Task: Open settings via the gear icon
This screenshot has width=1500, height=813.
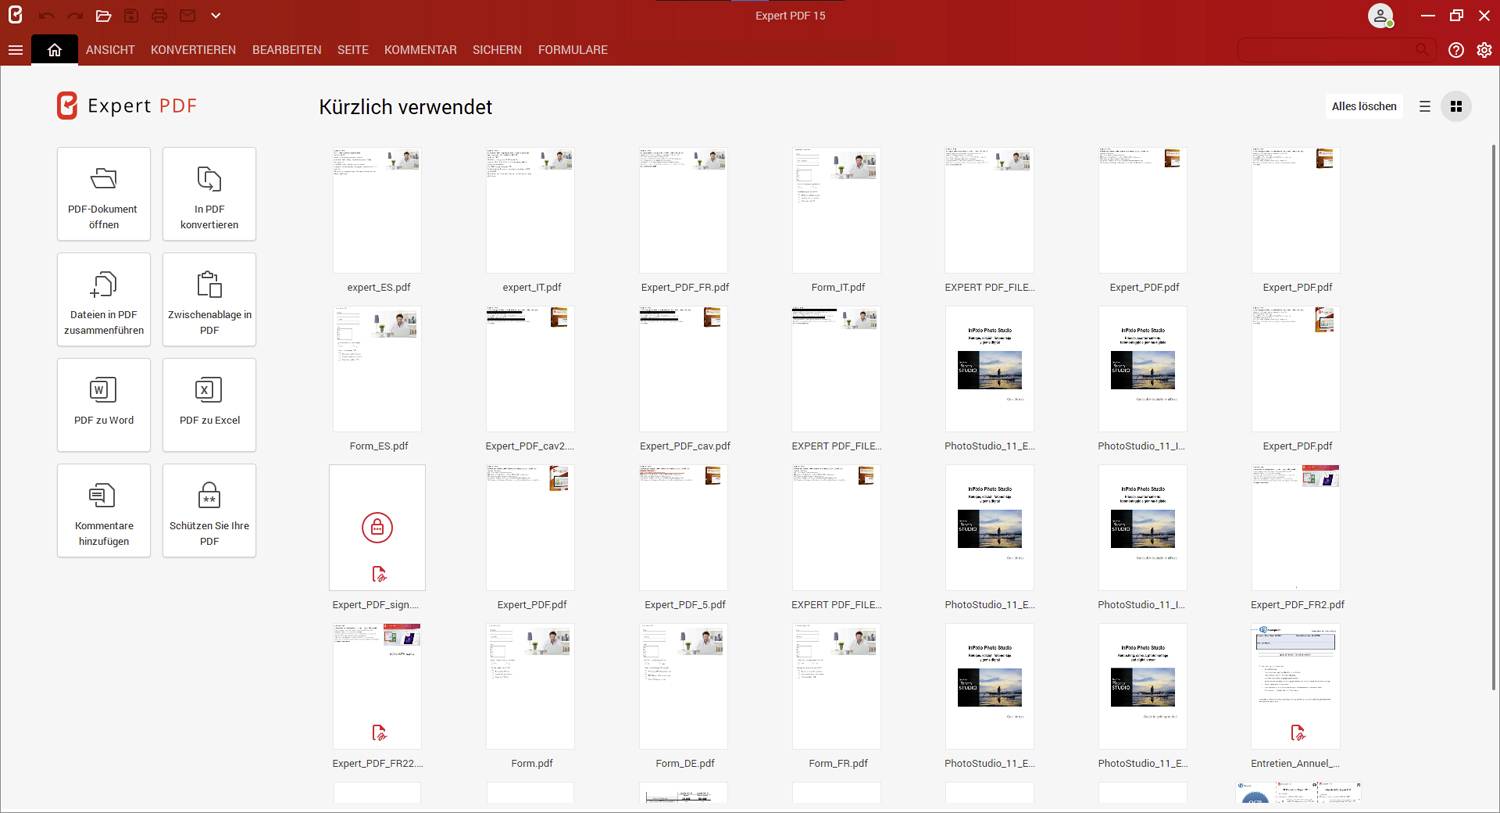Action: 1485,50
